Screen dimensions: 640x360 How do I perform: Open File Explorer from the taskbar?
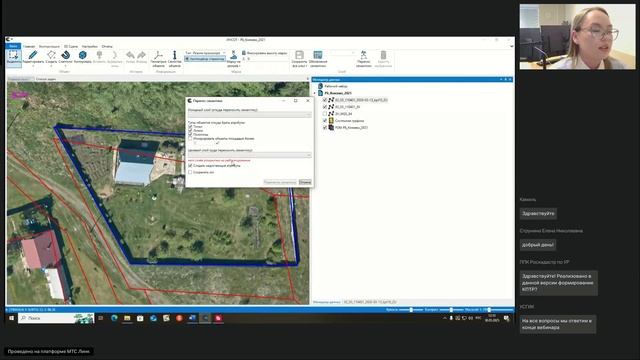(x=127, y=318)
